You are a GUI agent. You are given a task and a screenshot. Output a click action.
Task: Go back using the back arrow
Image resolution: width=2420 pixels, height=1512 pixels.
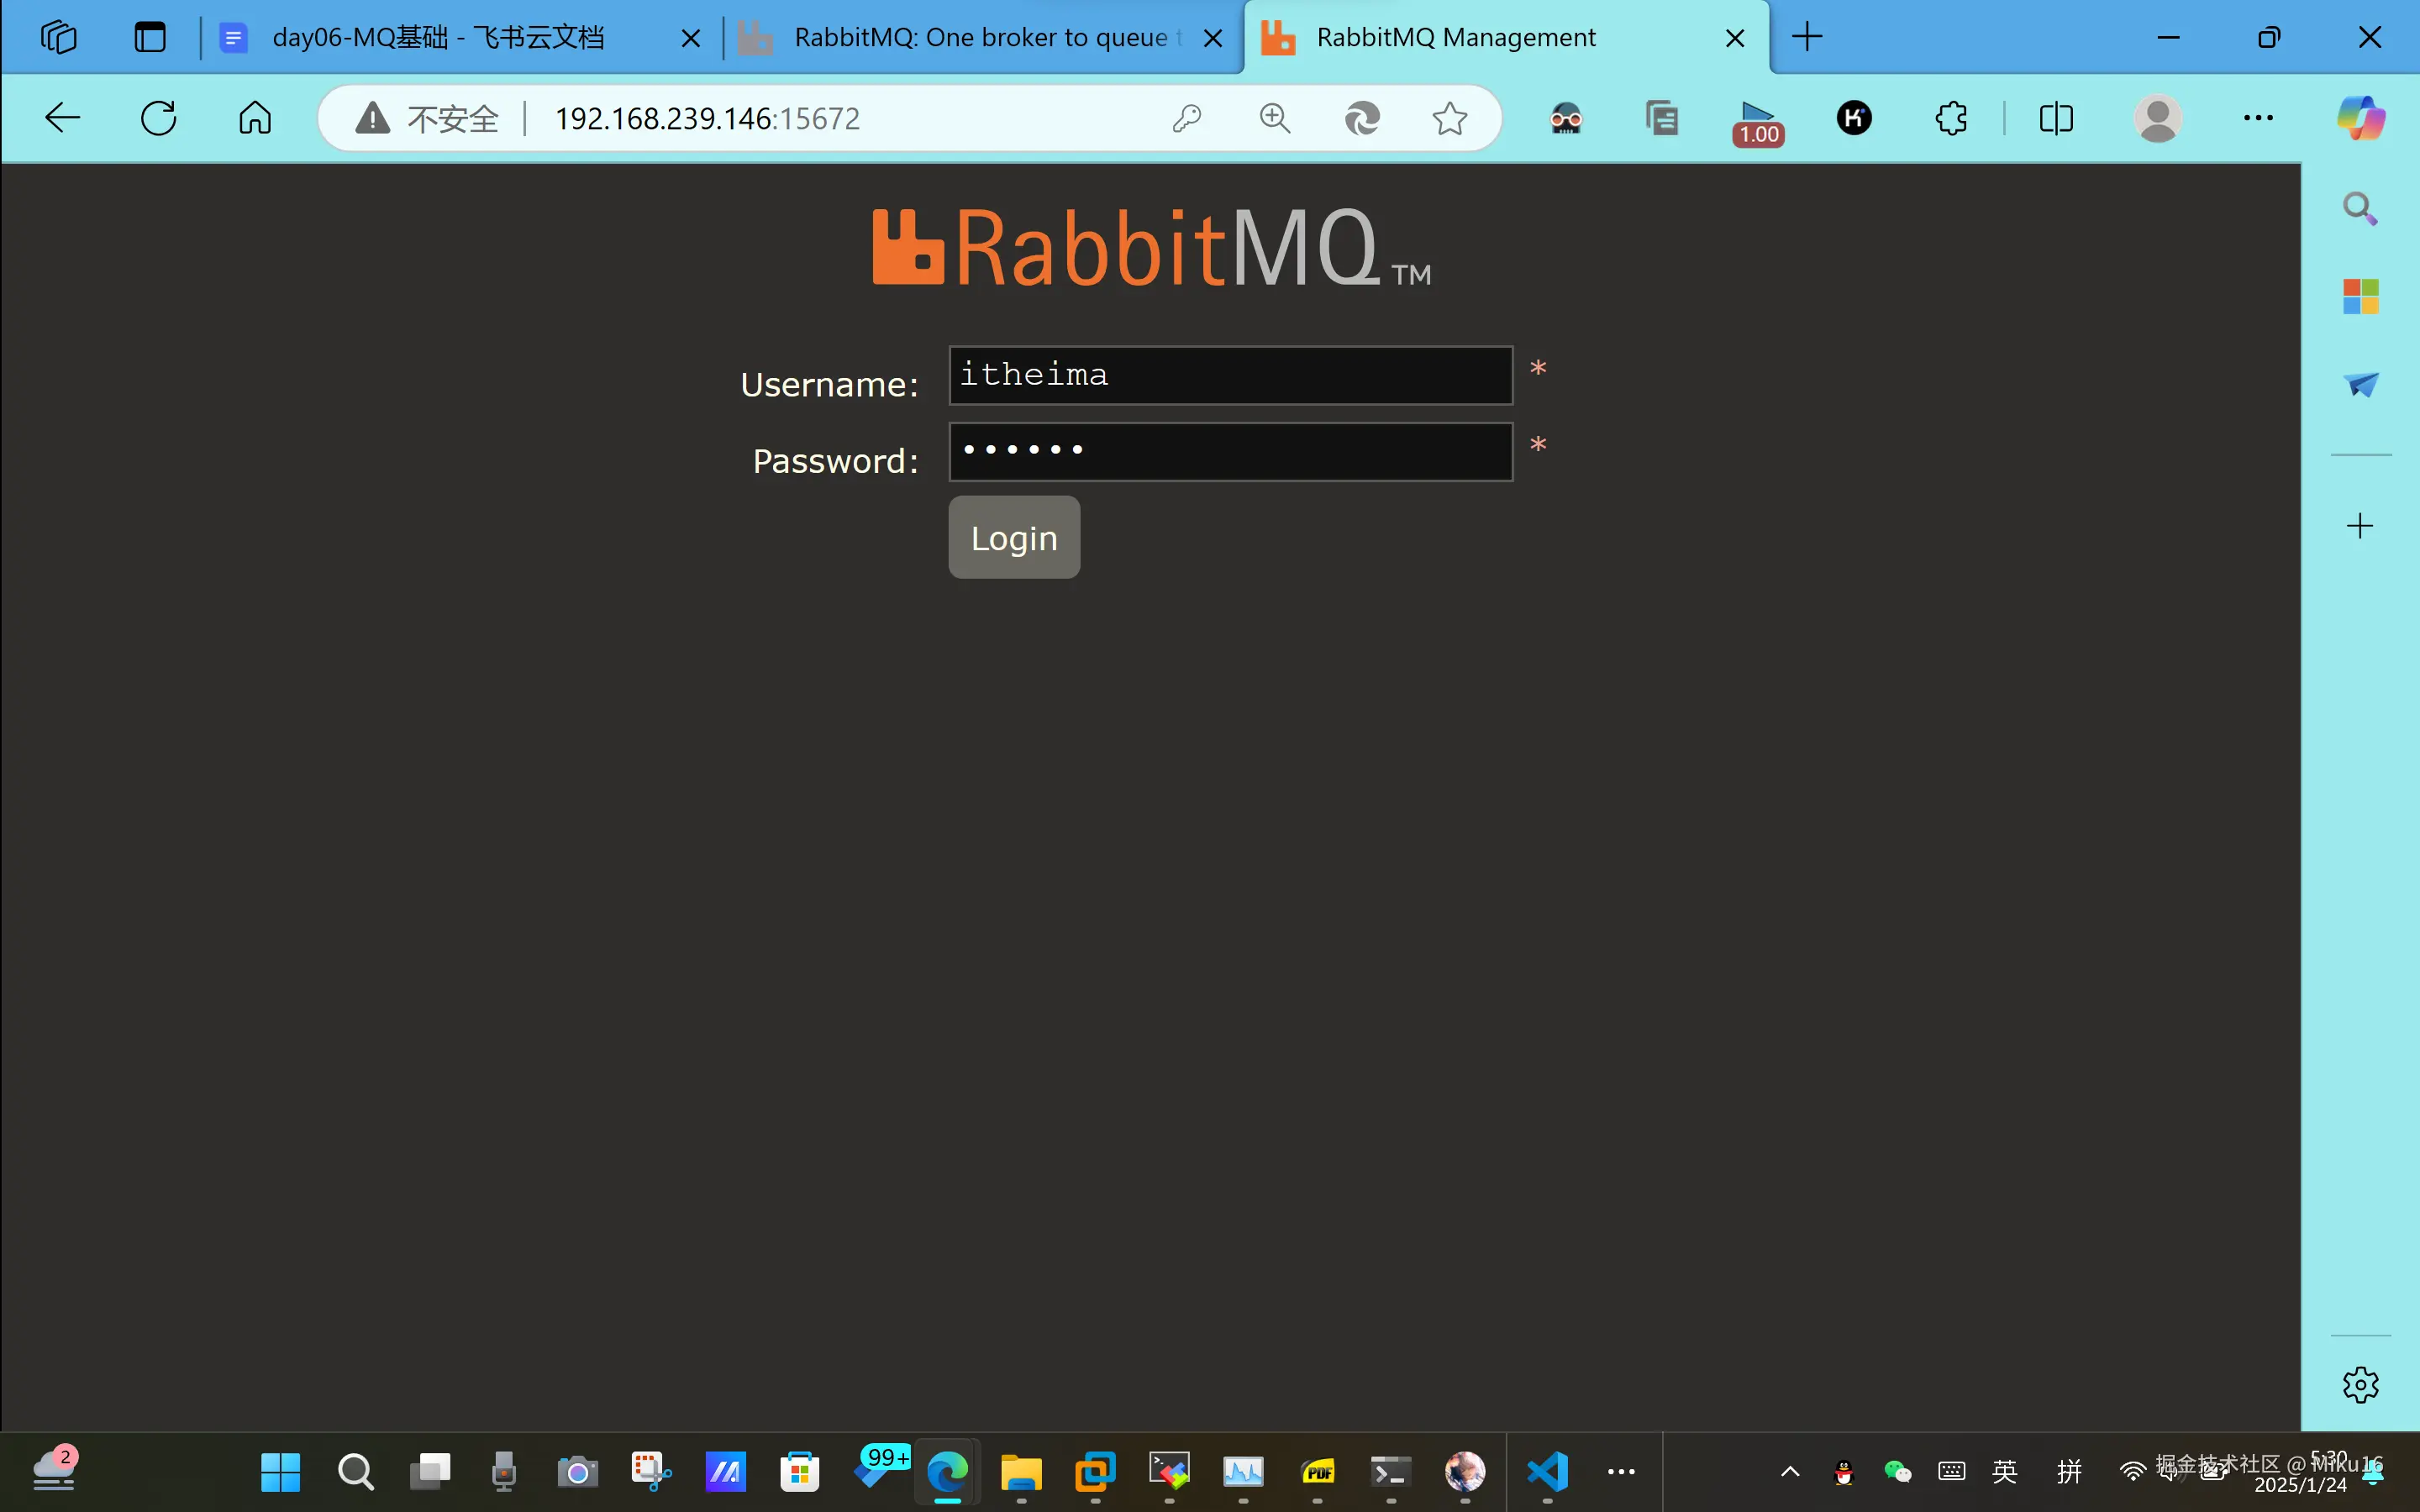pyautogui.click(x=62, y=118)
